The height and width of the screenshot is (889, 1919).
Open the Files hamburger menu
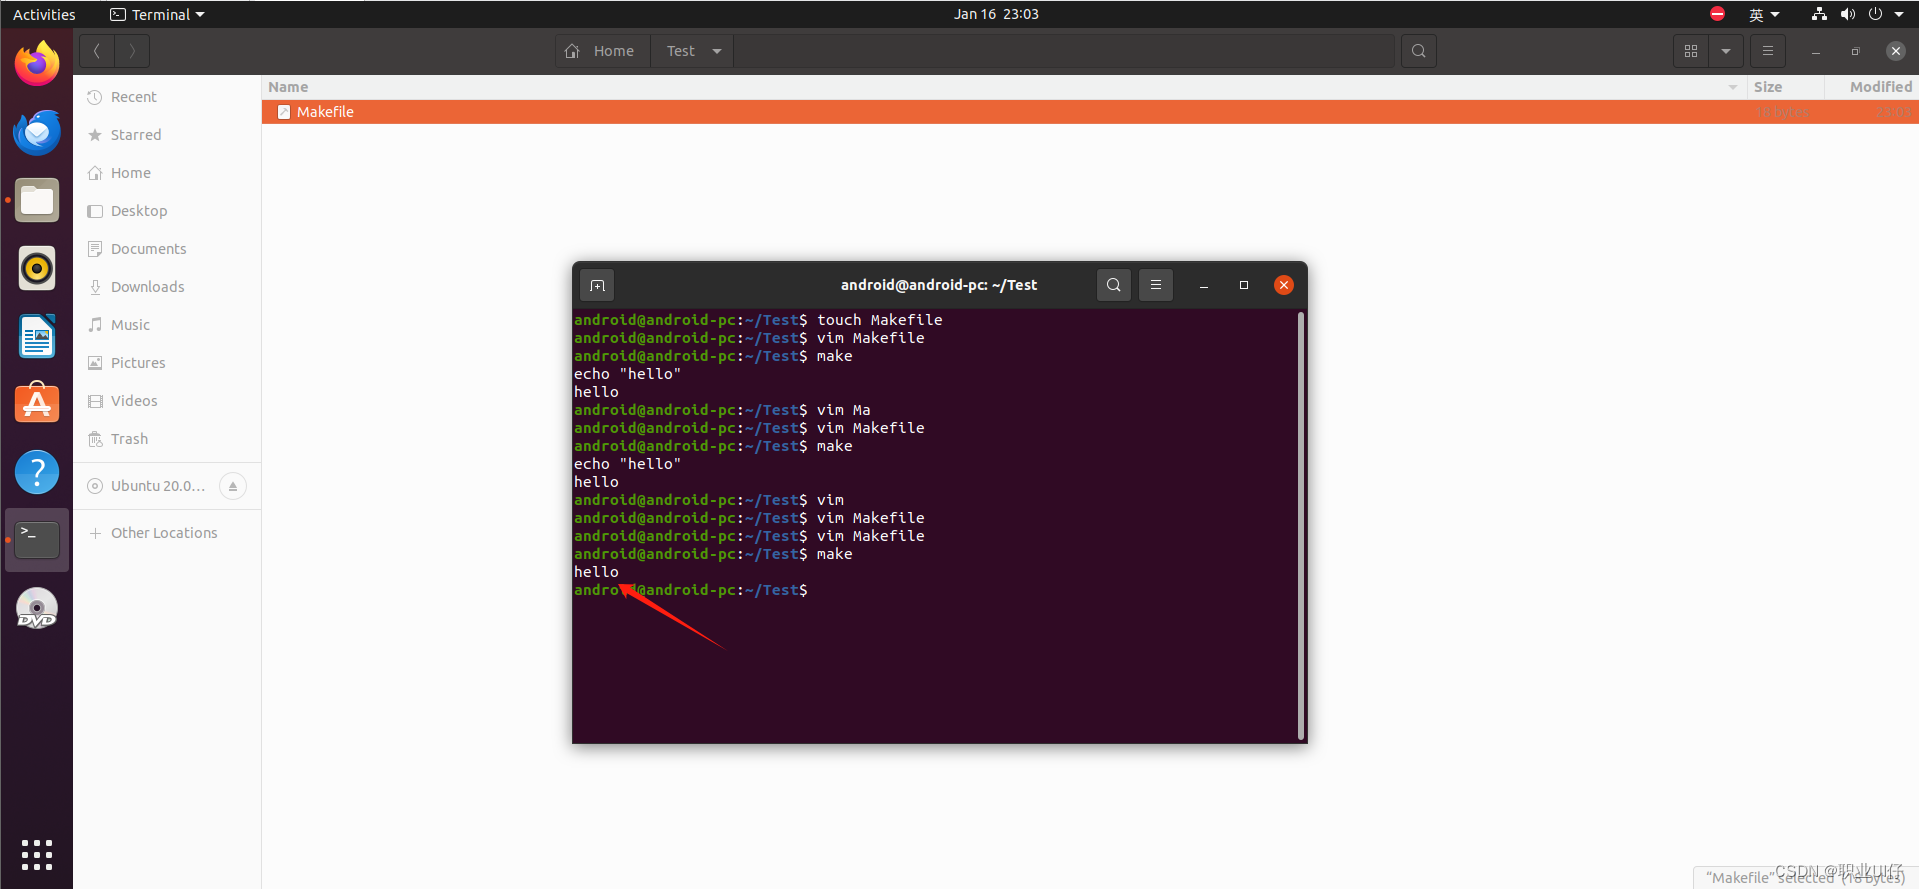pos(1768,51)
